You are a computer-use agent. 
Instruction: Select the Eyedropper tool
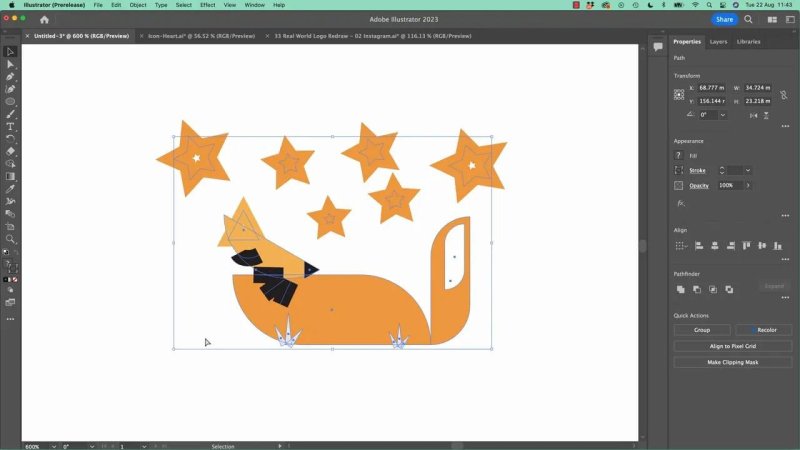point(10,189)
